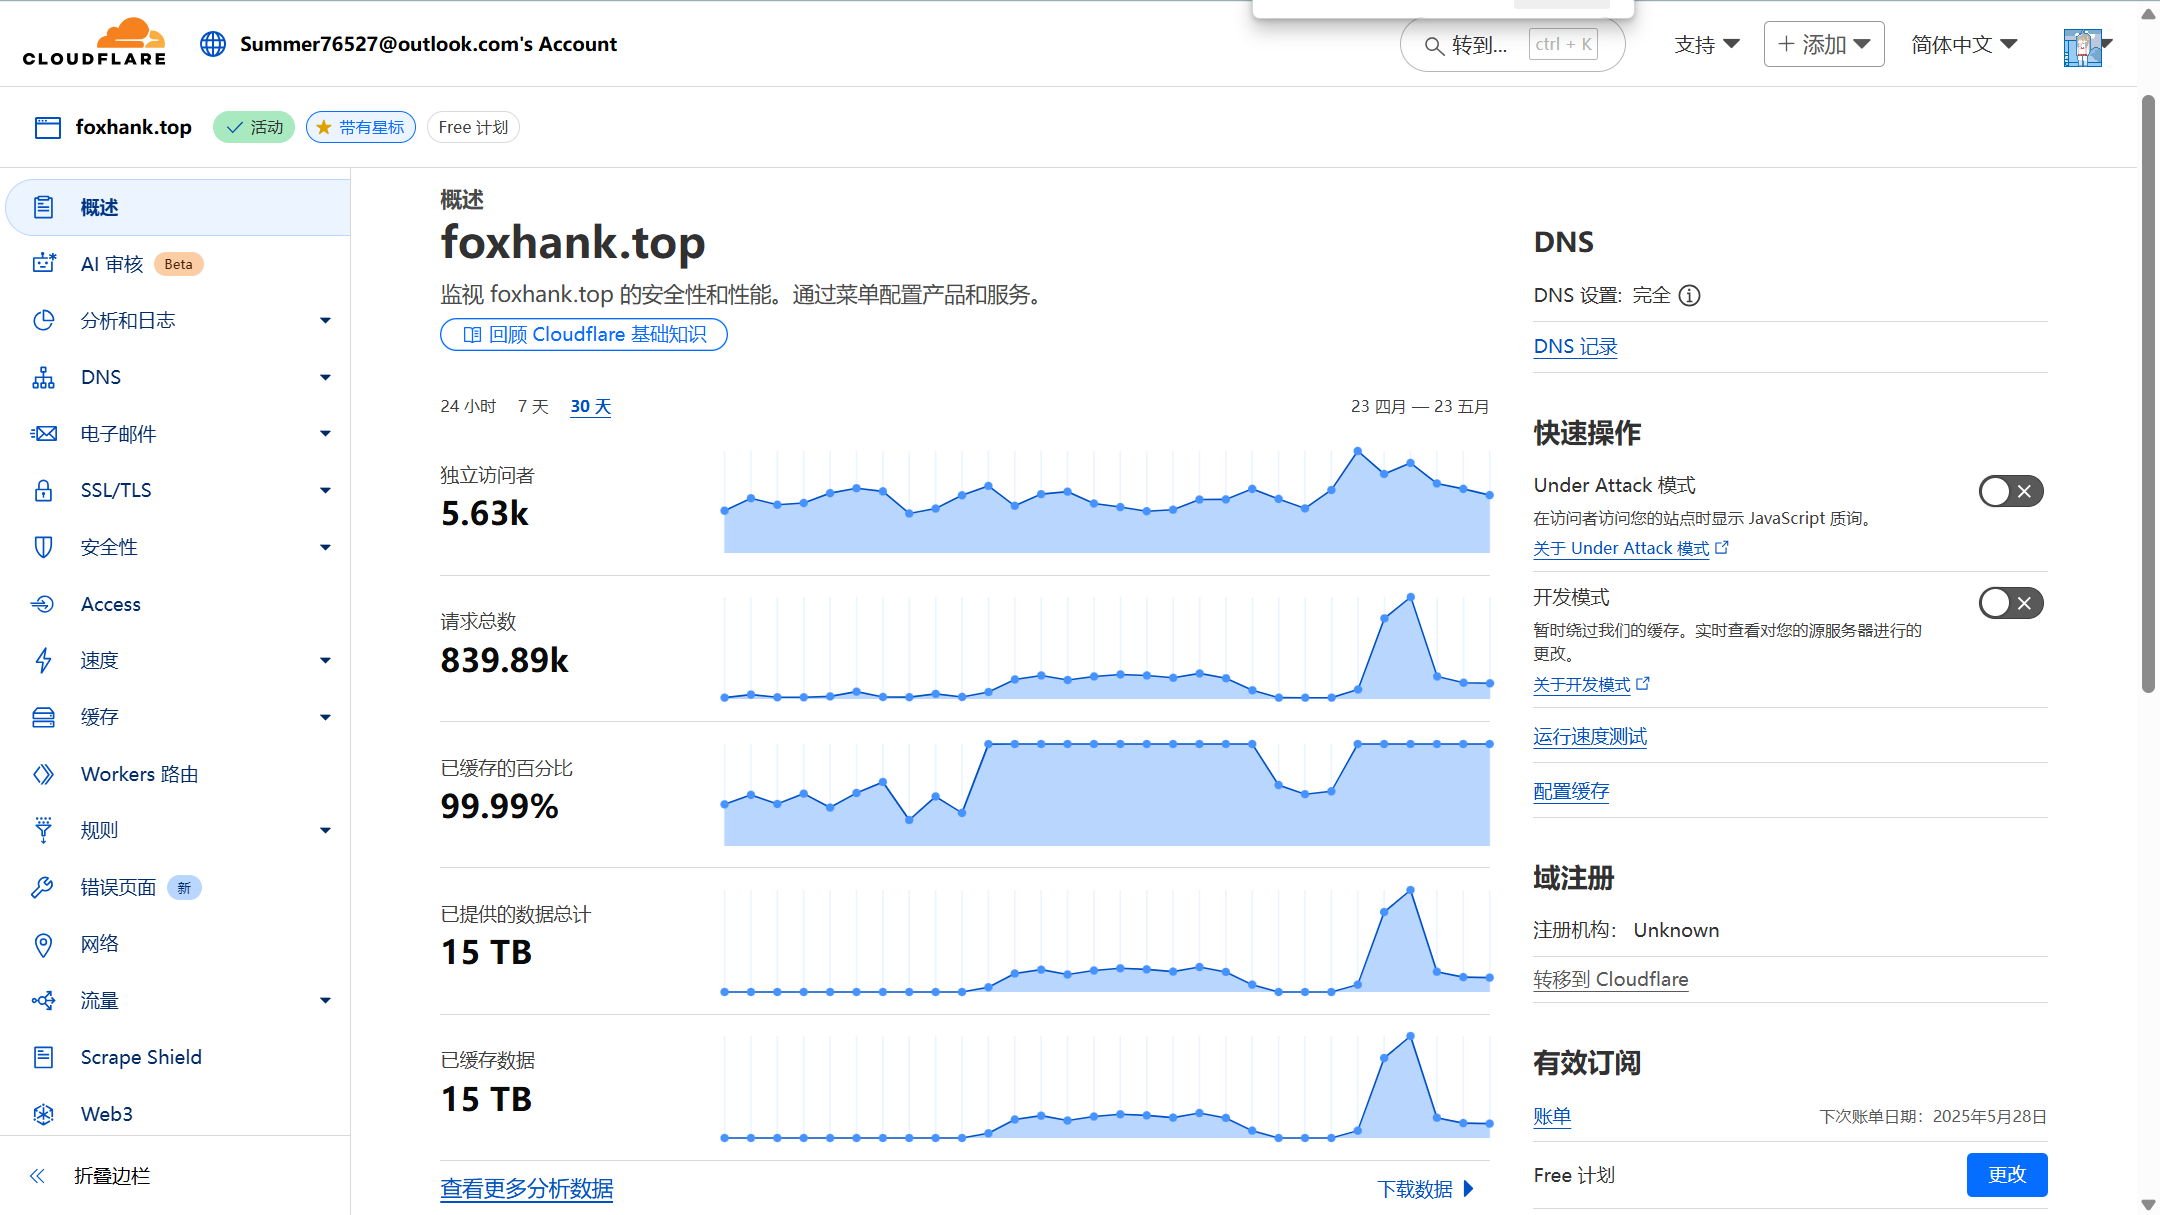Click the 分析和日志 pie chart icon
This screenshot has height=1215, width=2160.
tap(43, 320)
